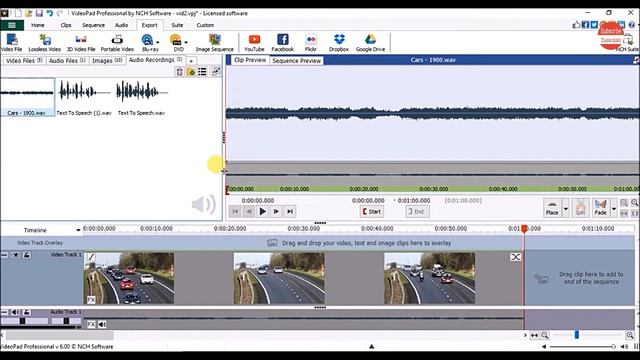Upload the video to Google Drive
Screen dimensions: 640x360
pos(370,43)
